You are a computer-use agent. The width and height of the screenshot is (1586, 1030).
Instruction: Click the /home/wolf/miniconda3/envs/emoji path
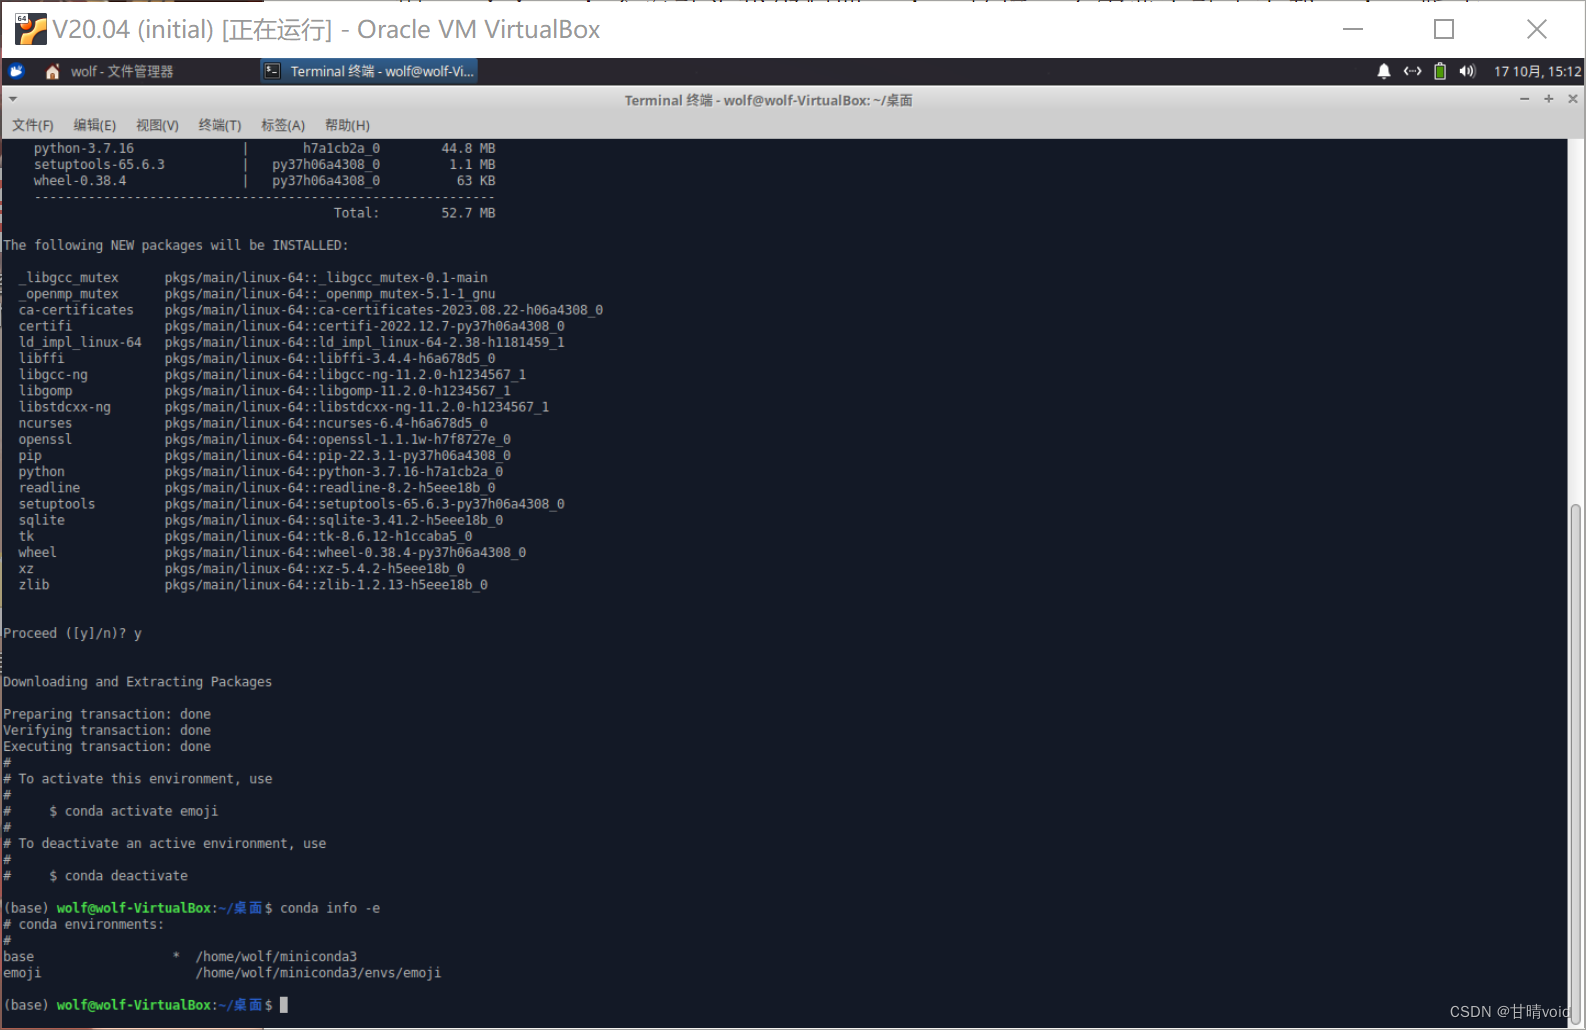click(x=318, y=973)
